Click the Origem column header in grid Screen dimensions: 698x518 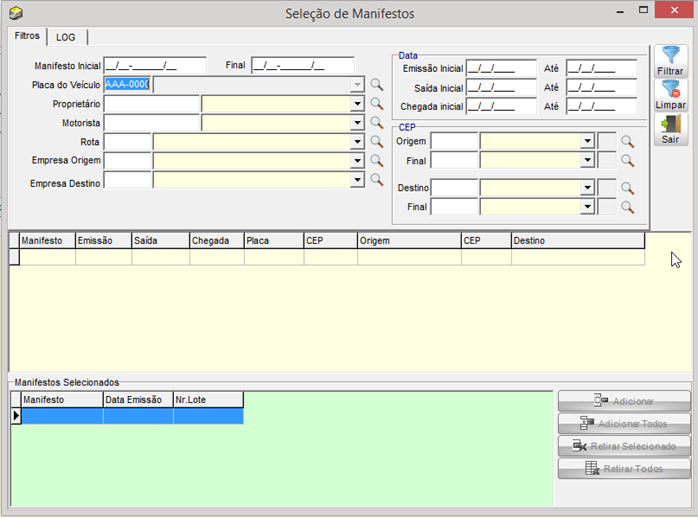408,241
